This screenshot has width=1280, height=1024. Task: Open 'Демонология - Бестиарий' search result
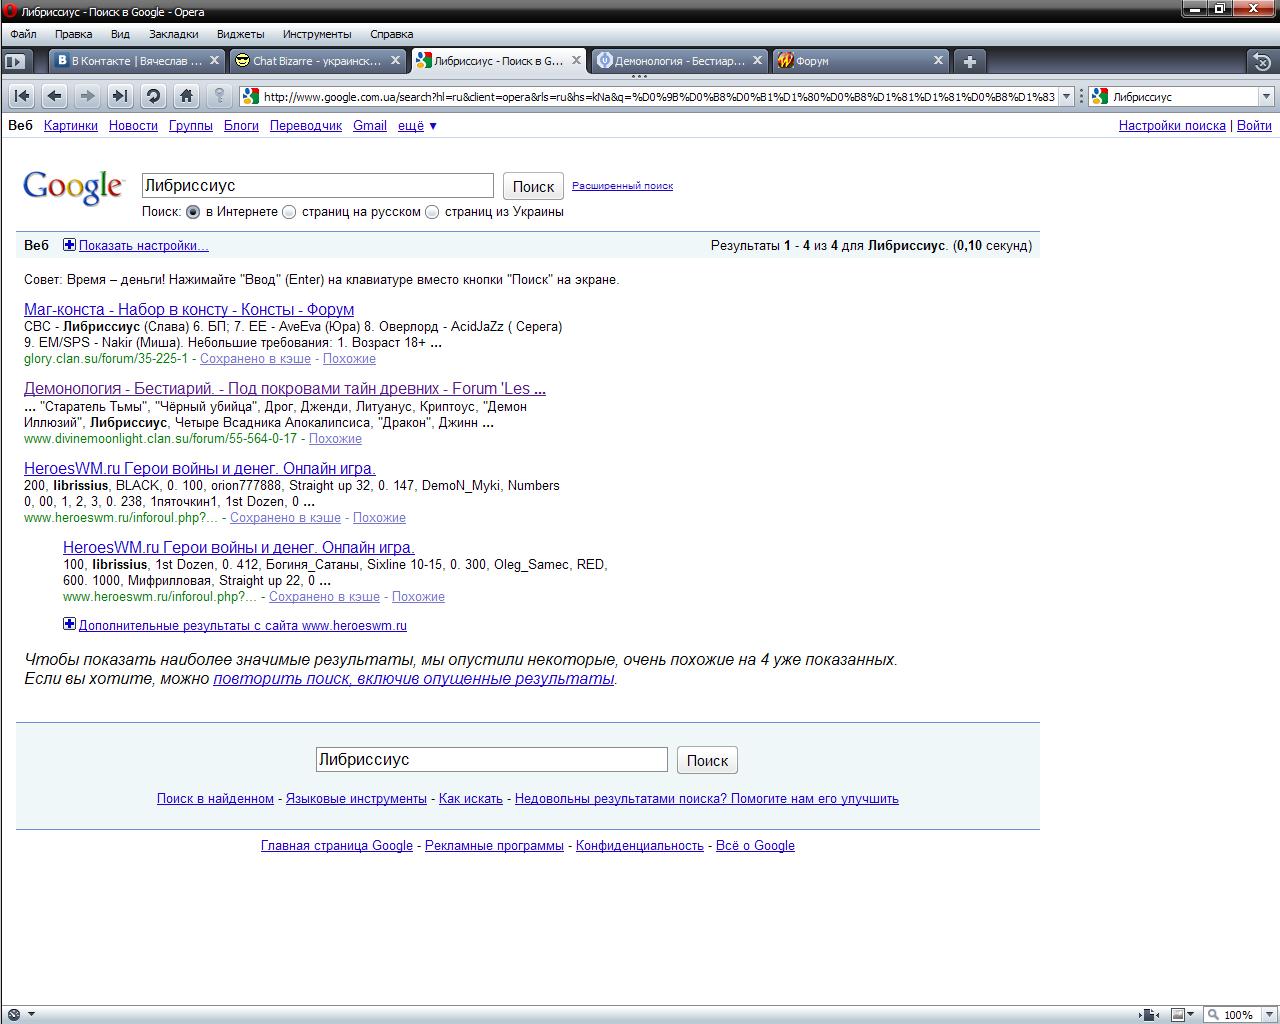285,389
